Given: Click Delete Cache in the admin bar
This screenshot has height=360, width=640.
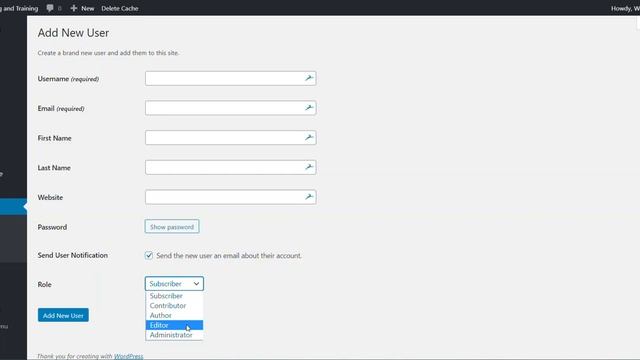Looking at the screenshot, I should point(120,8).
